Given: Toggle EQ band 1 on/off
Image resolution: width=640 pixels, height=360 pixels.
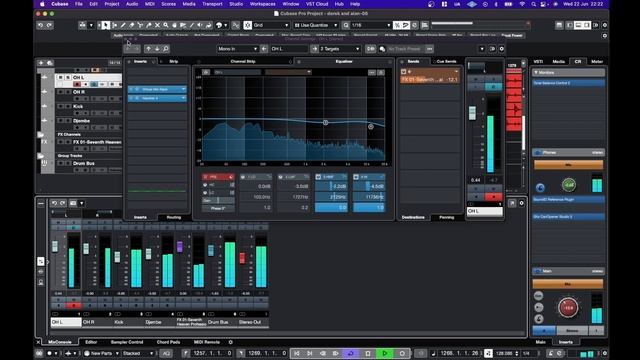Looking at the screenshot, I should point(243,177).
